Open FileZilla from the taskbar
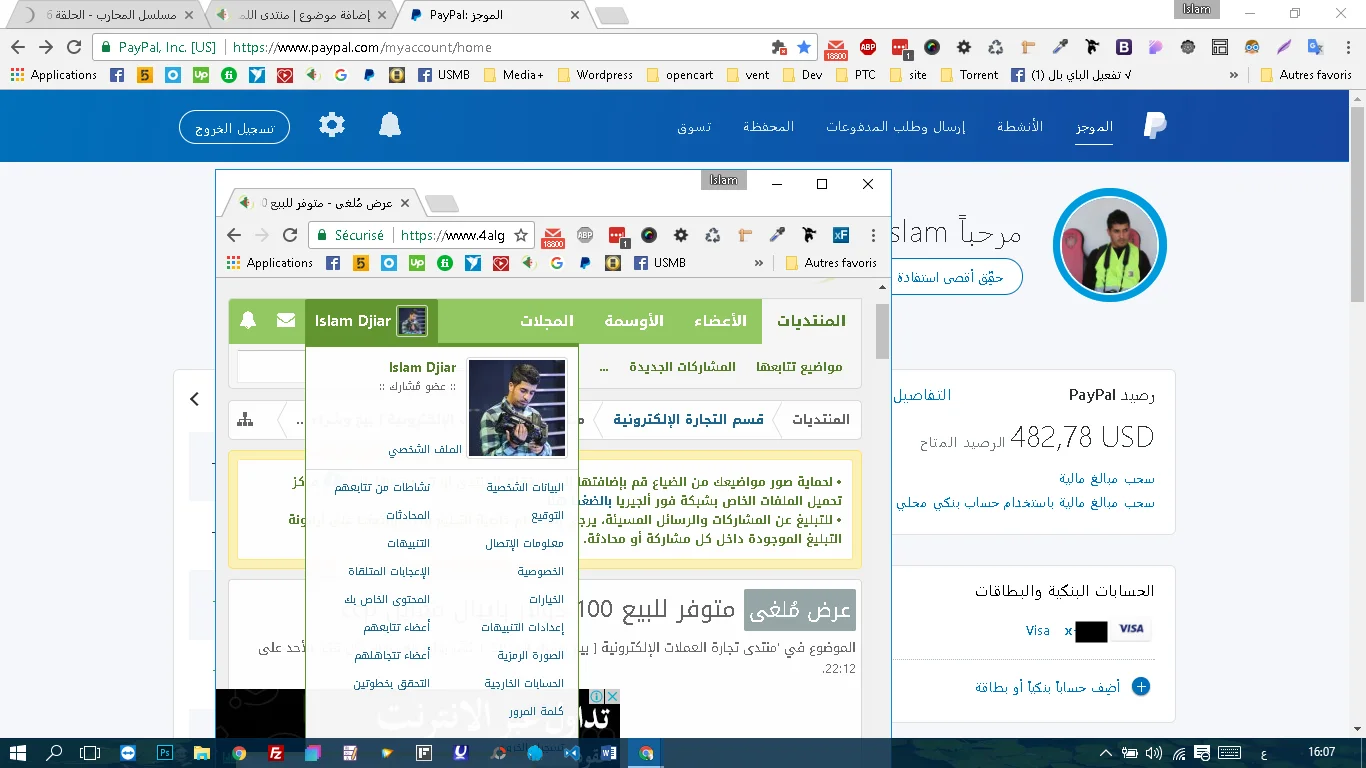 [275, 753]
